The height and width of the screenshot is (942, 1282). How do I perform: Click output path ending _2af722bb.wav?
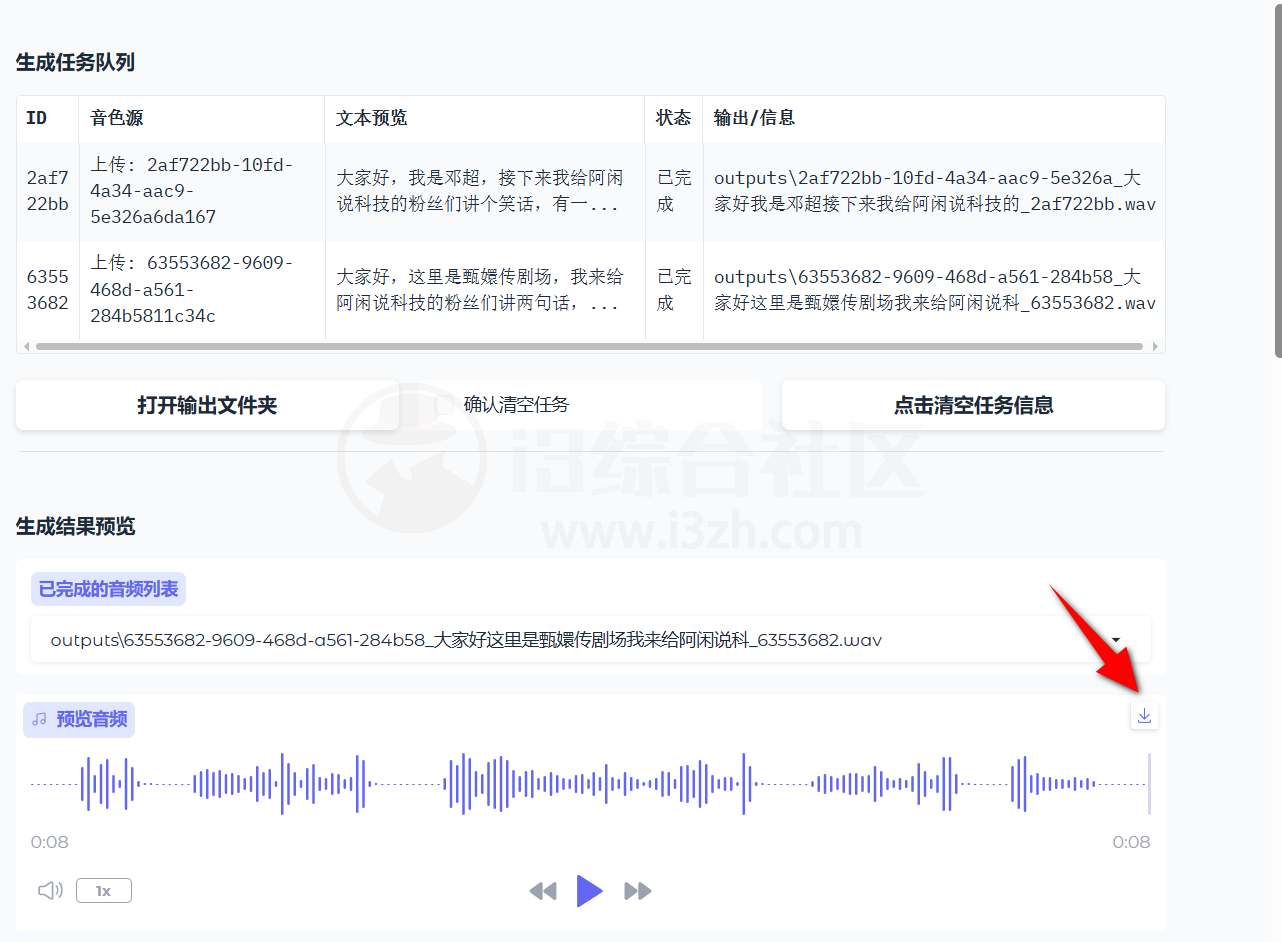[x=934, y=191]
